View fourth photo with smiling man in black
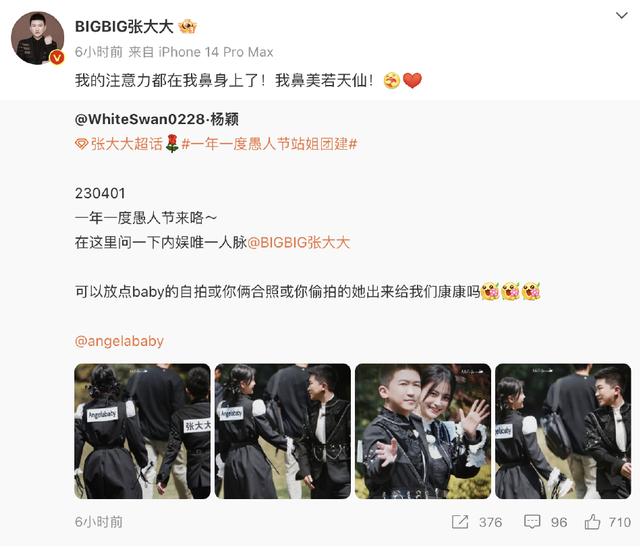Viewport: 640px width, 547px height. pos(563,431)
